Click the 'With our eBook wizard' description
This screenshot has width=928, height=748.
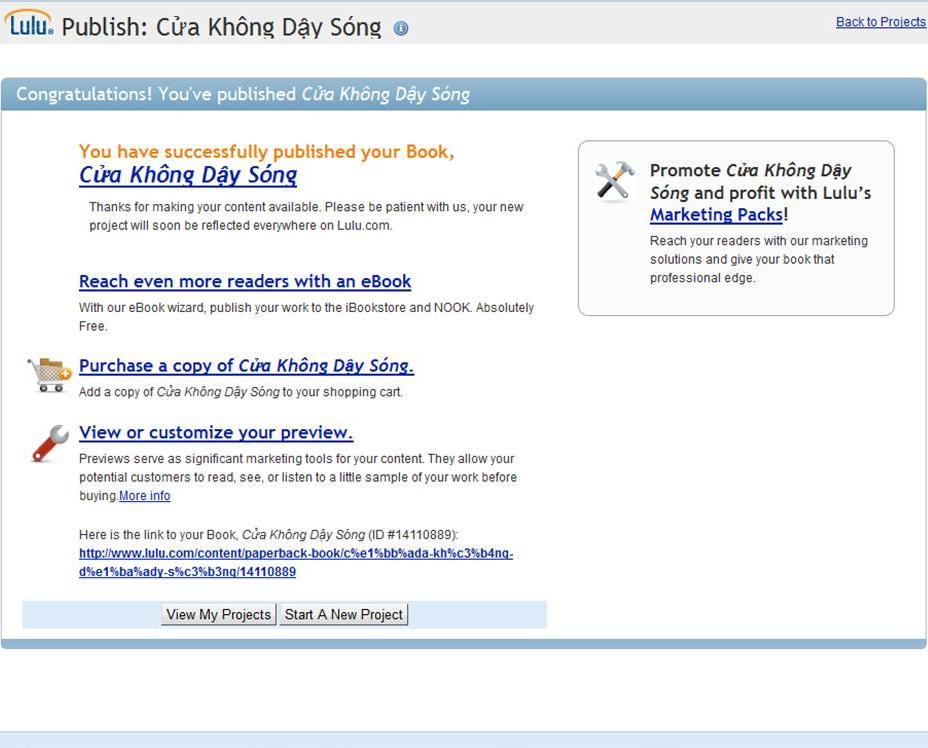pyautogui.click(x=307, y=317)
